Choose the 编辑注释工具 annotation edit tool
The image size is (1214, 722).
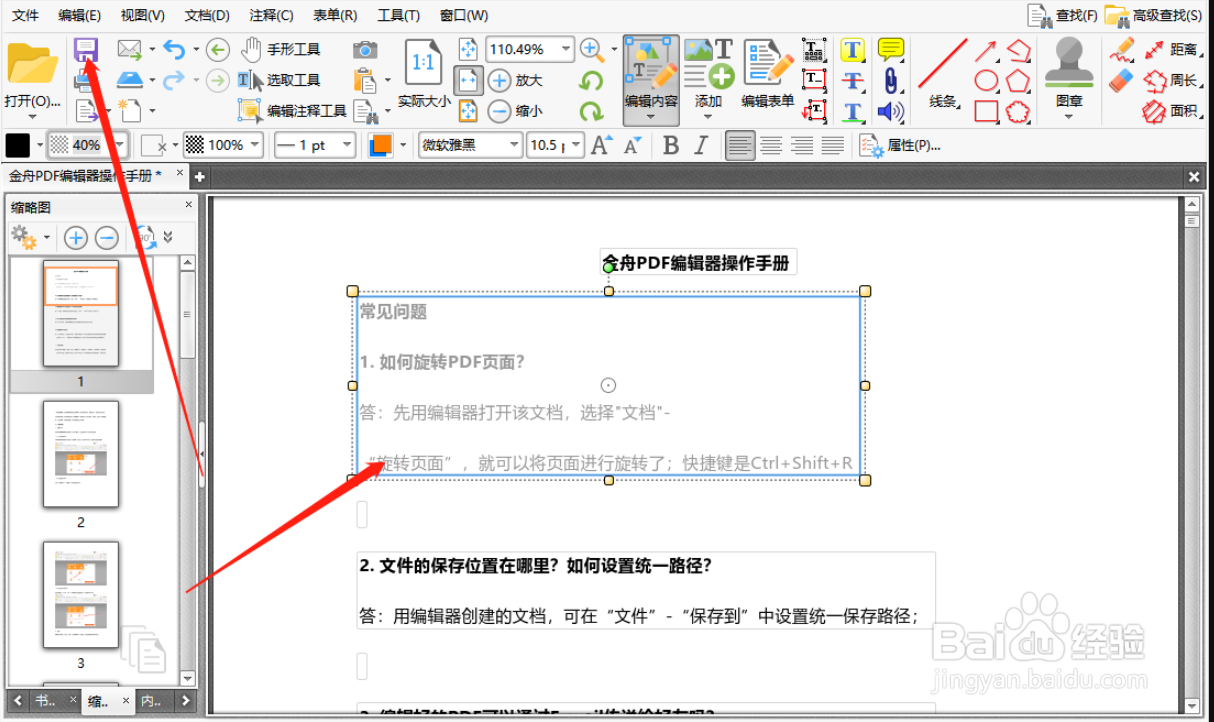pyautogui.click(x=292, y=110)
